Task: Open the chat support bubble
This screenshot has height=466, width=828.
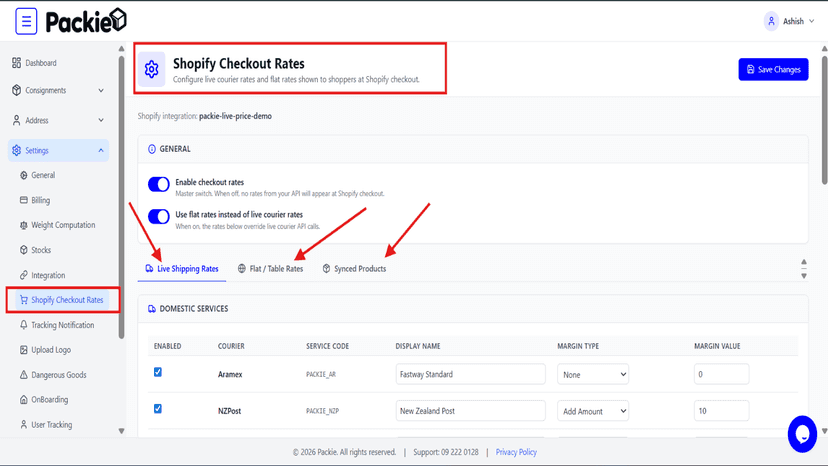Action: pyautogui.click(x=802, y=434)
